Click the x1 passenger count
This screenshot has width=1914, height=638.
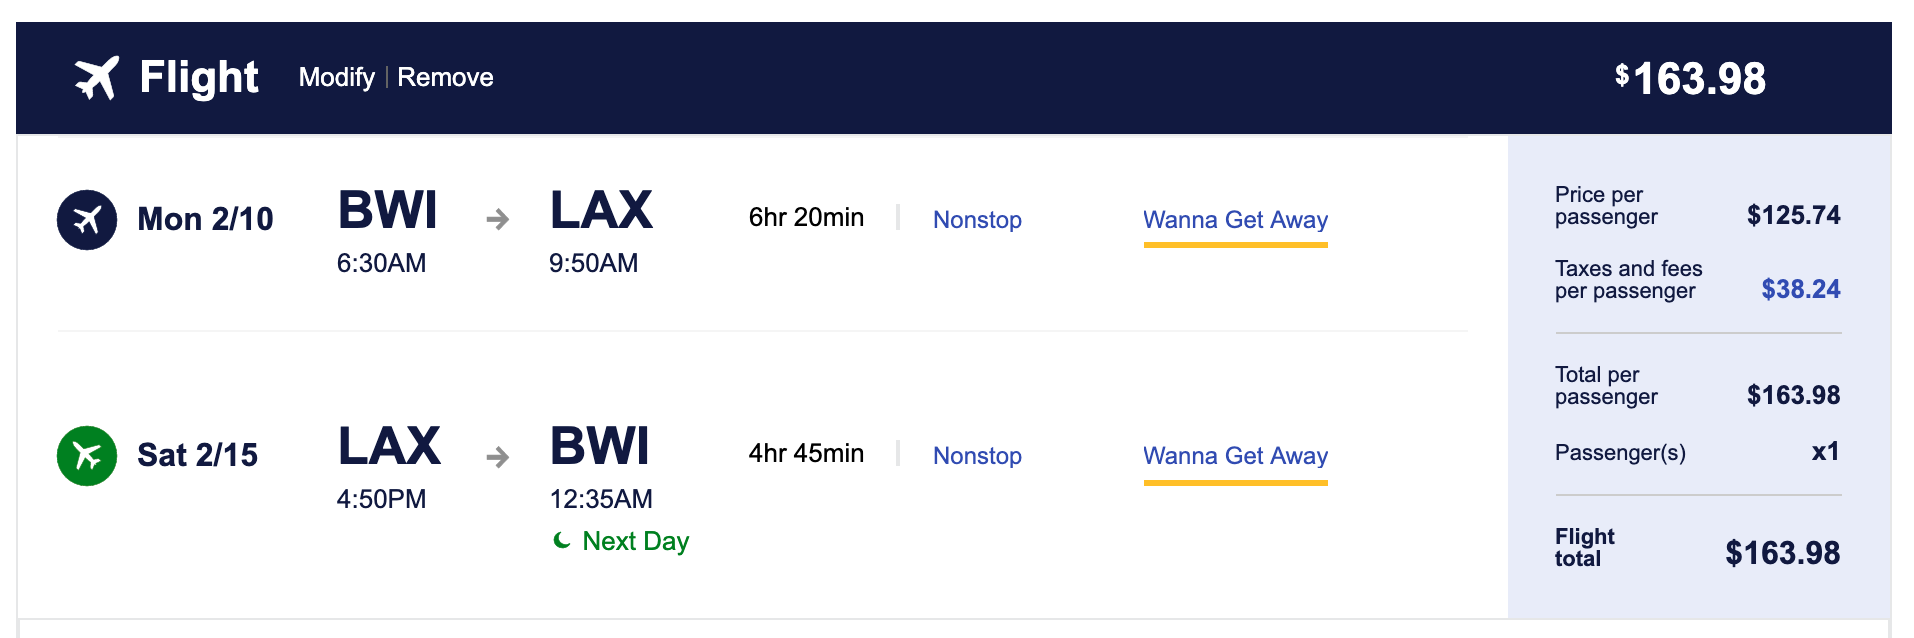(x=1825, y=452)
